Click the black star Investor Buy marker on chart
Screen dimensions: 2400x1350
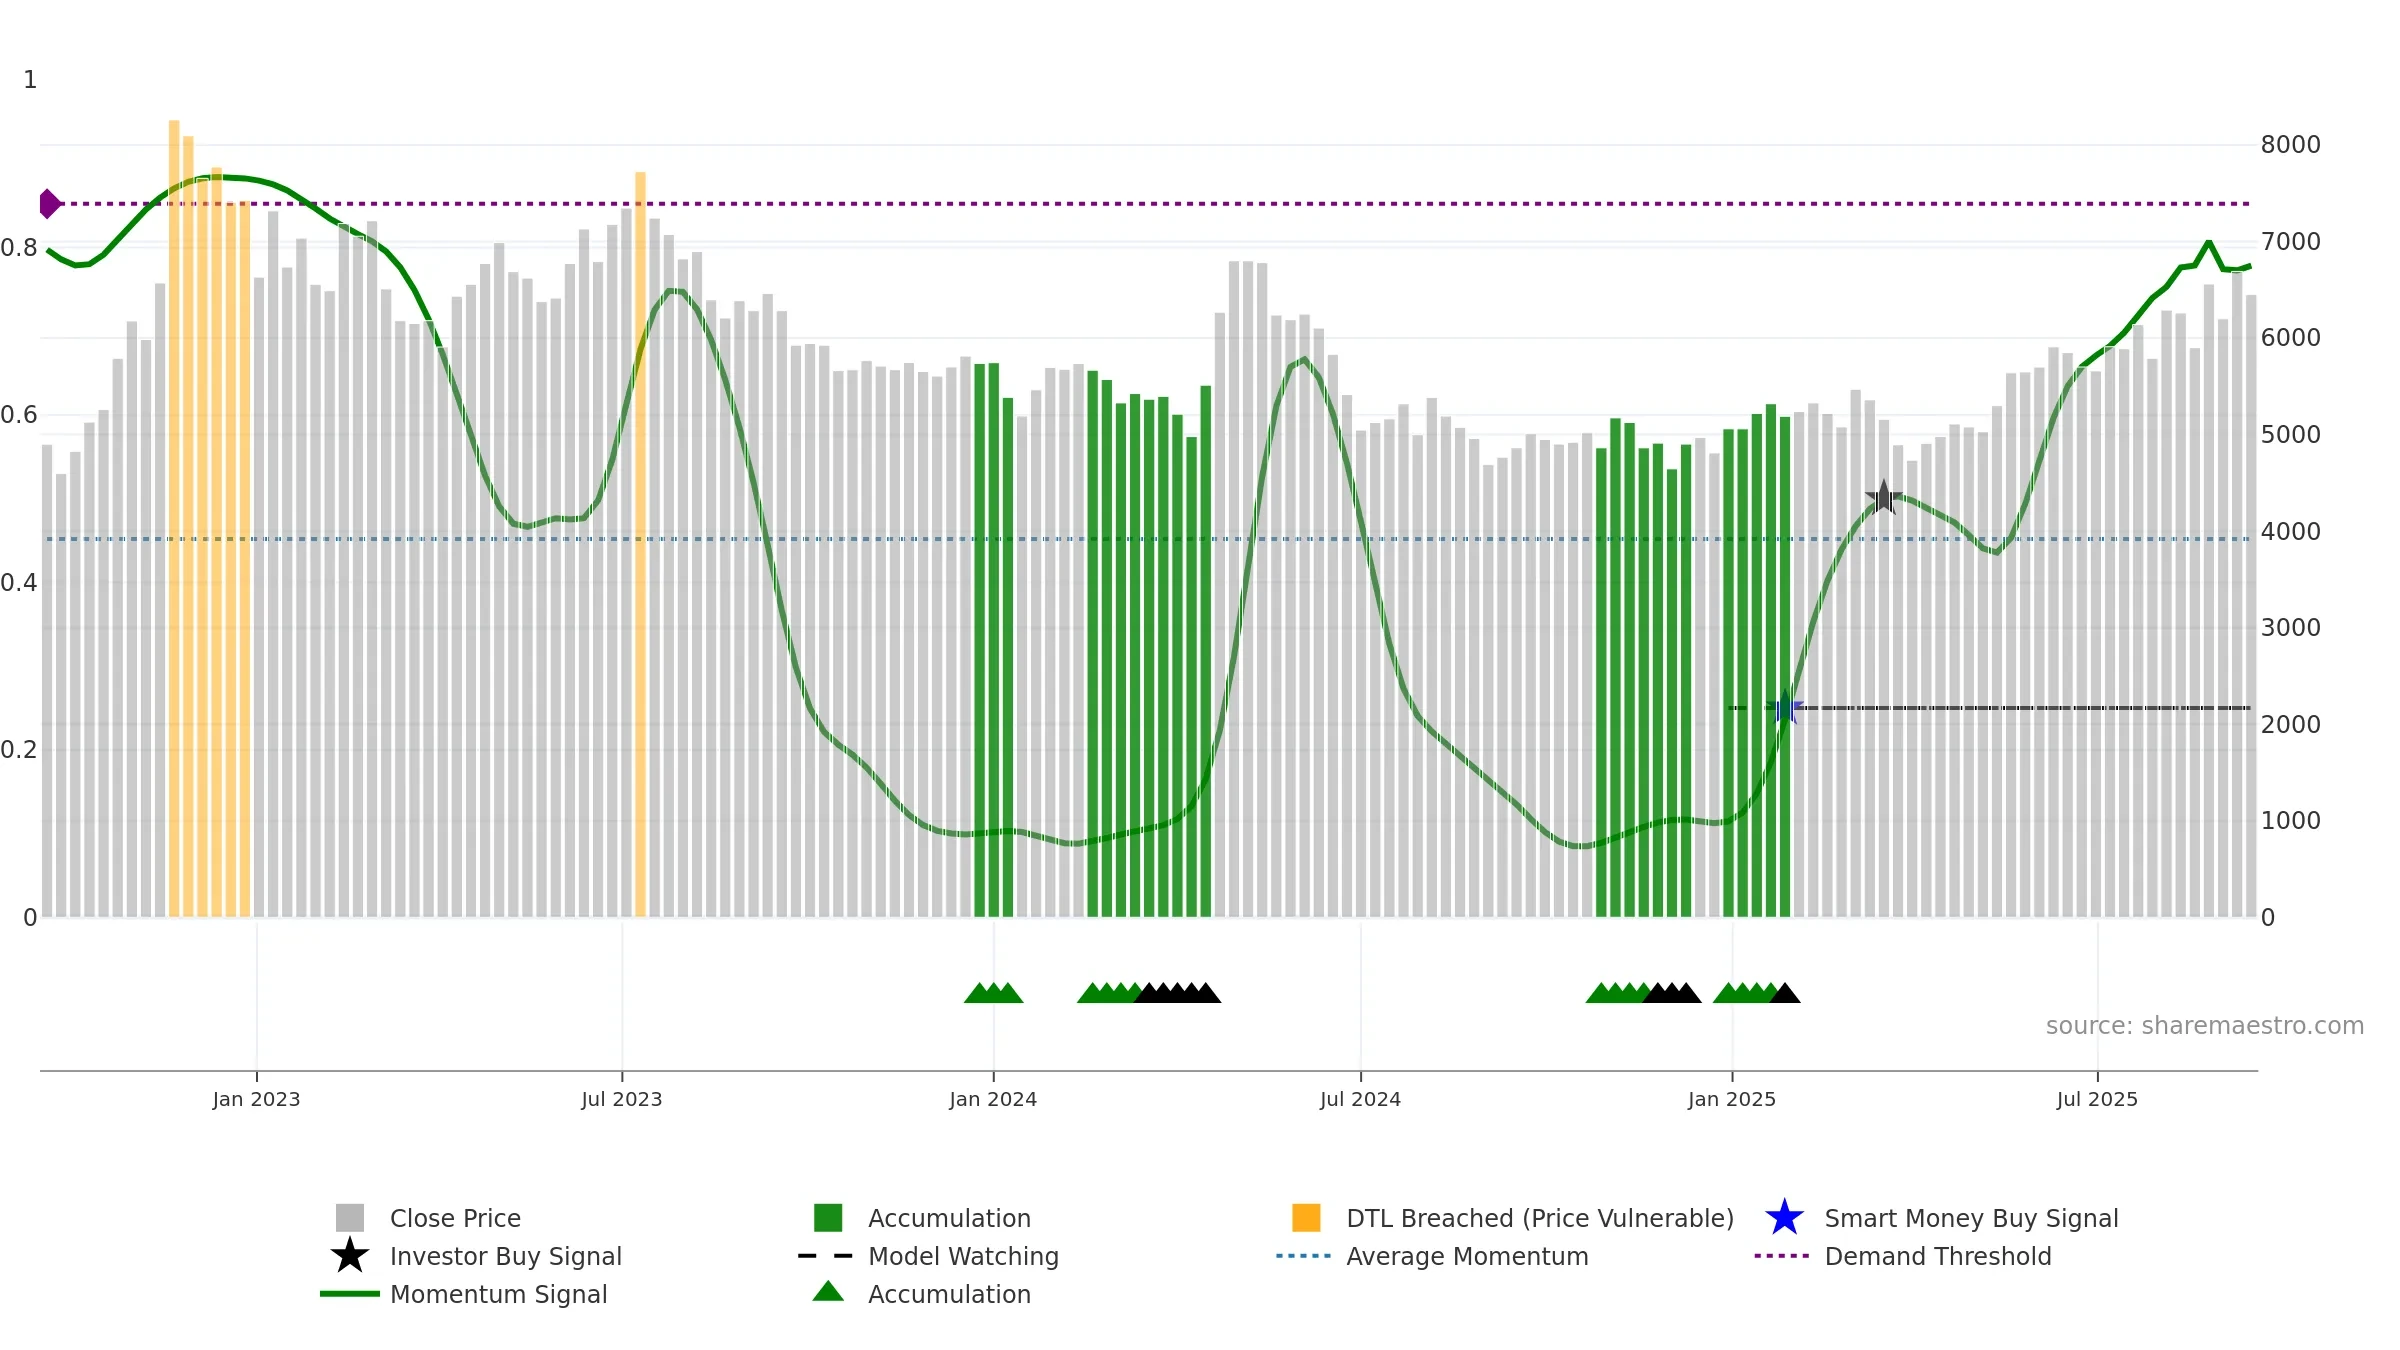(x=1884, y=497)
